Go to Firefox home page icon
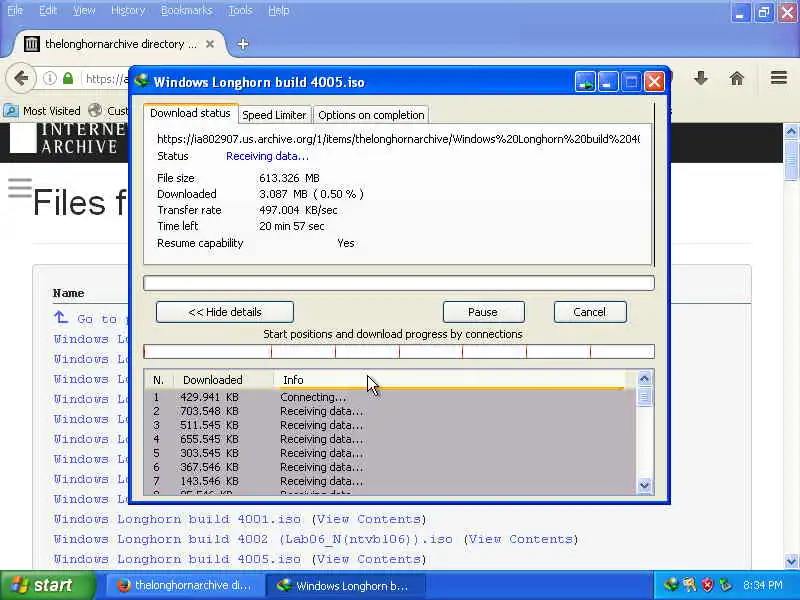The height and width of the screenshot is (600, 800). tap(737, 78)
